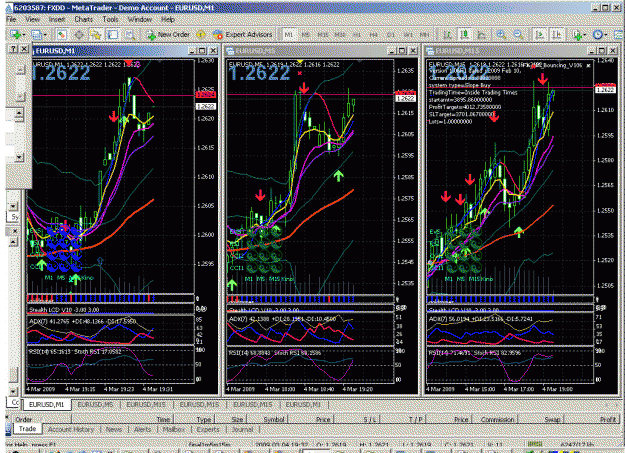Toggle the Navigator window icon

click(x=96, y=35)
